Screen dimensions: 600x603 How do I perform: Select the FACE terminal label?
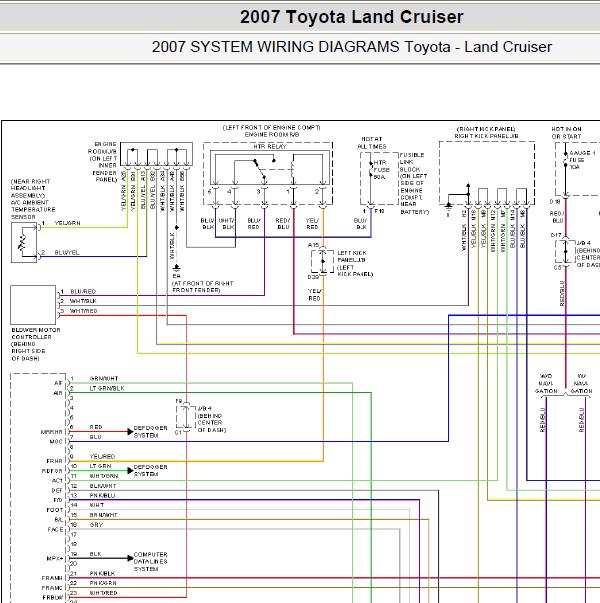(55, 530)
